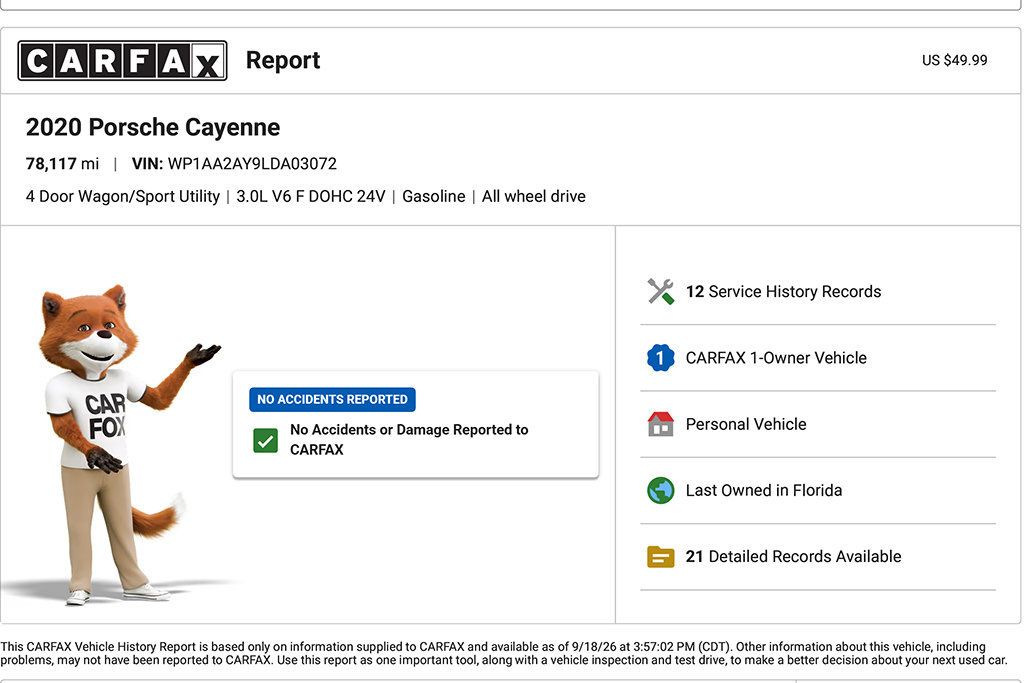Click the green checkmark box
1024x683 pixels.
click(266, 441)
